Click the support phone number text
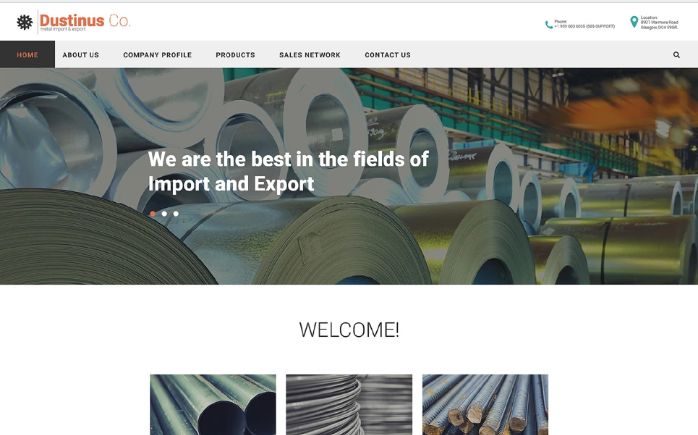This screenshot has width=698, height=435. pos(584,26)
